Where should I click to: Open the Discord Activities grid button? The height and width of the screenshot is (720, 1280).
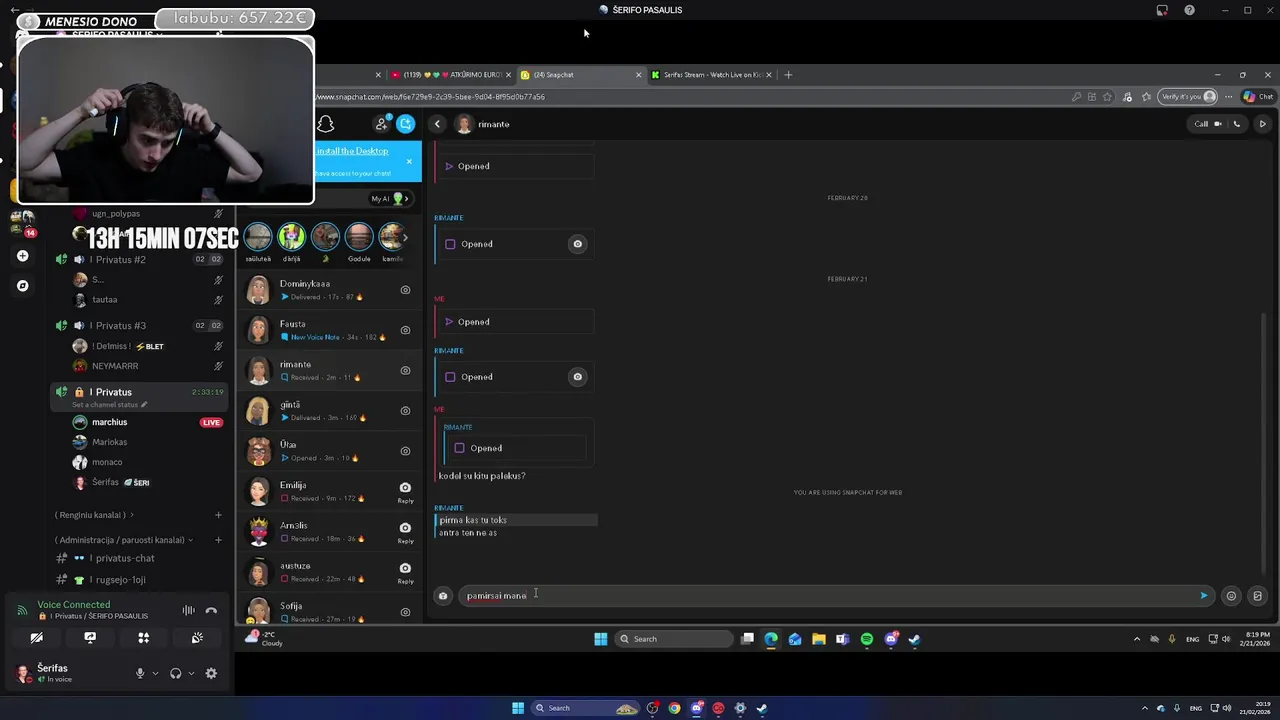(143, 638)
